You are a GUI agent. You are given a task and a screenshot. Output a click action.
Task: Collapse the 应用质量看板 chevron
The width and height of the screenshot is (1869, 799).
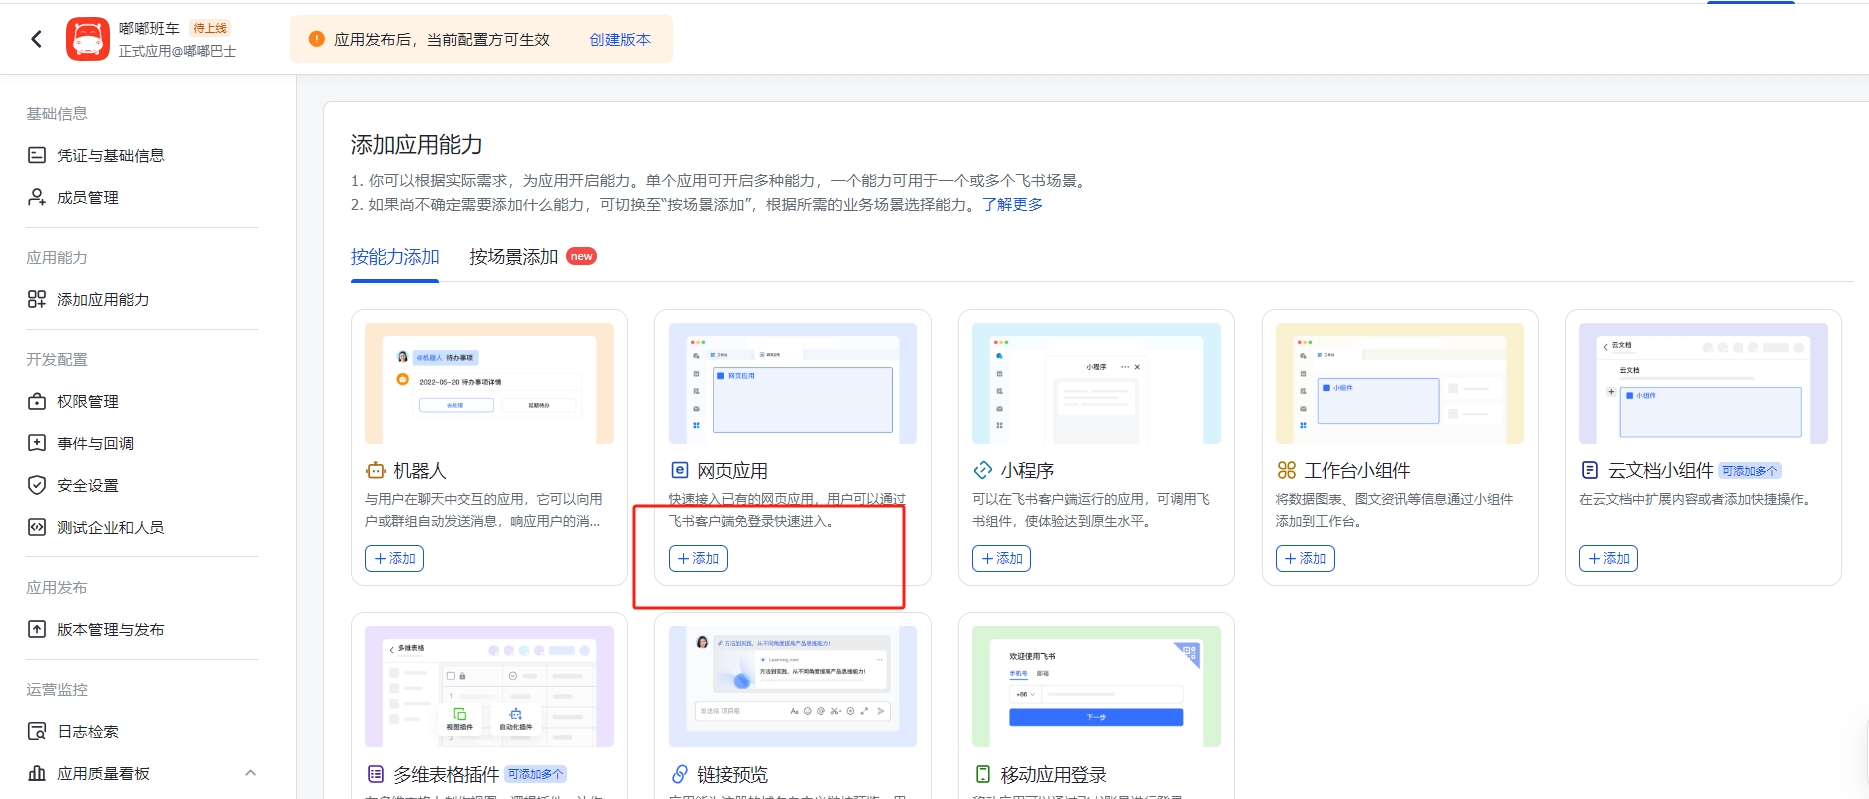(x=250, y=773)
